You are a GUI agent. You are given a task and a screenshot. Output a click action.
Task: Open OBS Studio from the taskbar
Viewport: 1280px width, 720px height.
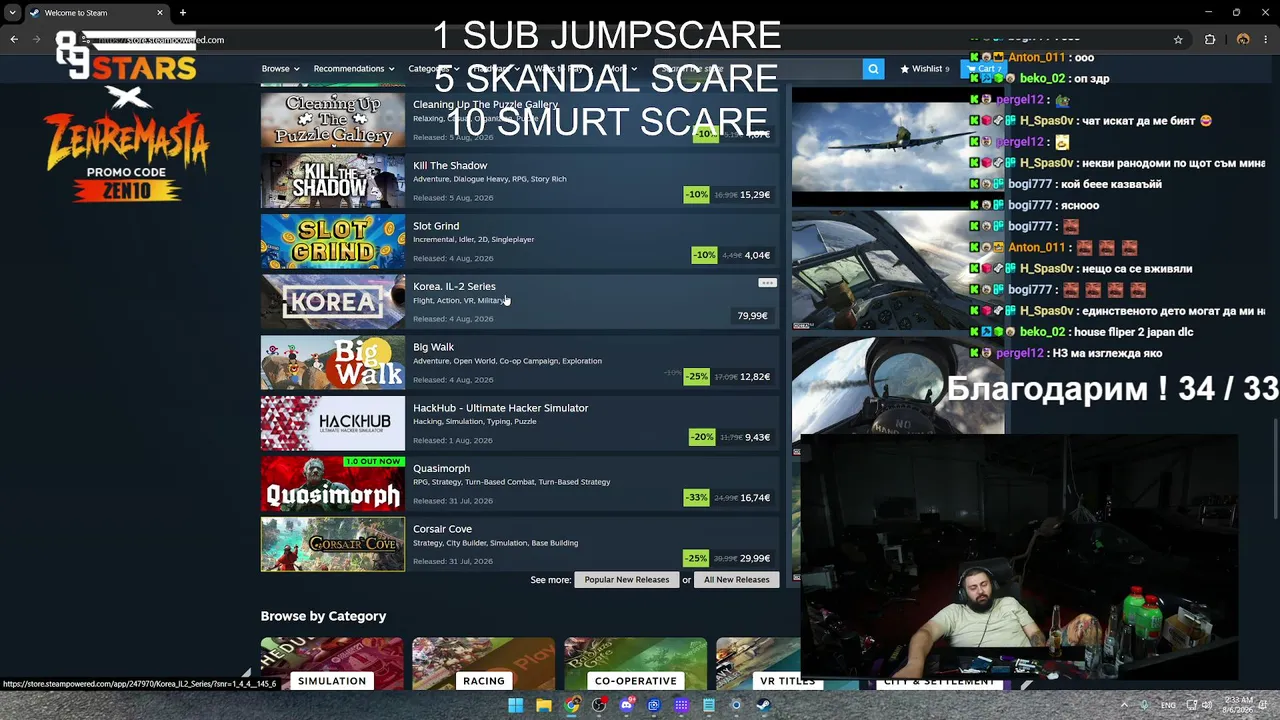pos(599,705)
